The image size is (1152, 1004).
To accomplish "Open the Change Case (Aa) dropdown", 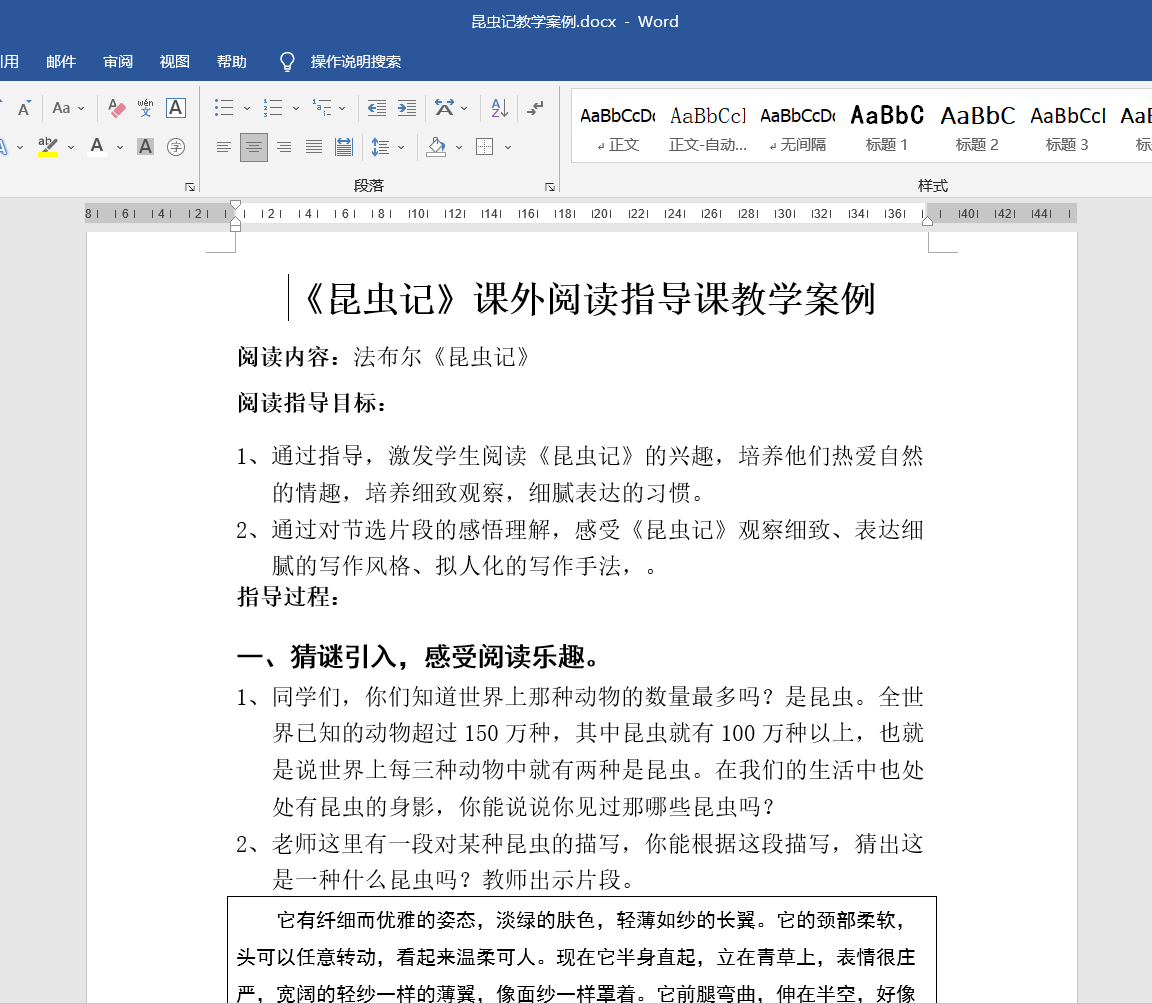I will pos(66,108).
